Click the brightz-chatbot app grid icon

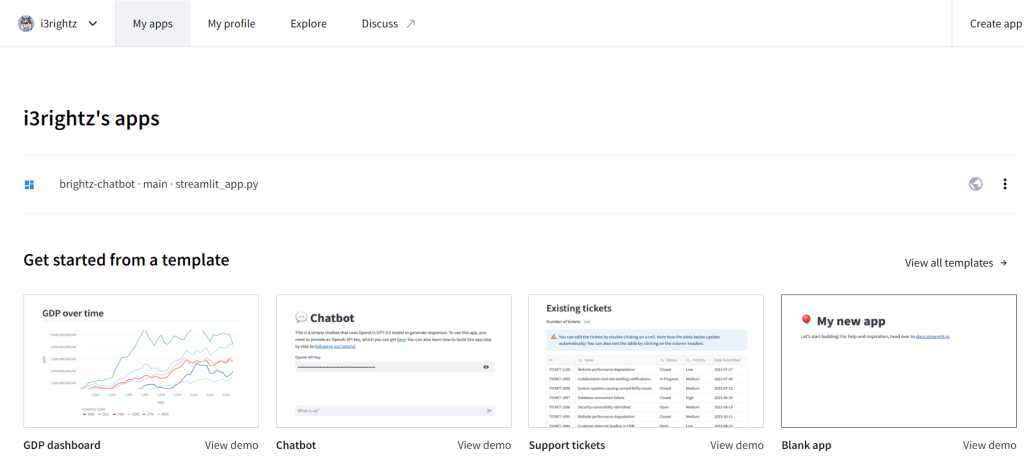[x=30, y=185]
